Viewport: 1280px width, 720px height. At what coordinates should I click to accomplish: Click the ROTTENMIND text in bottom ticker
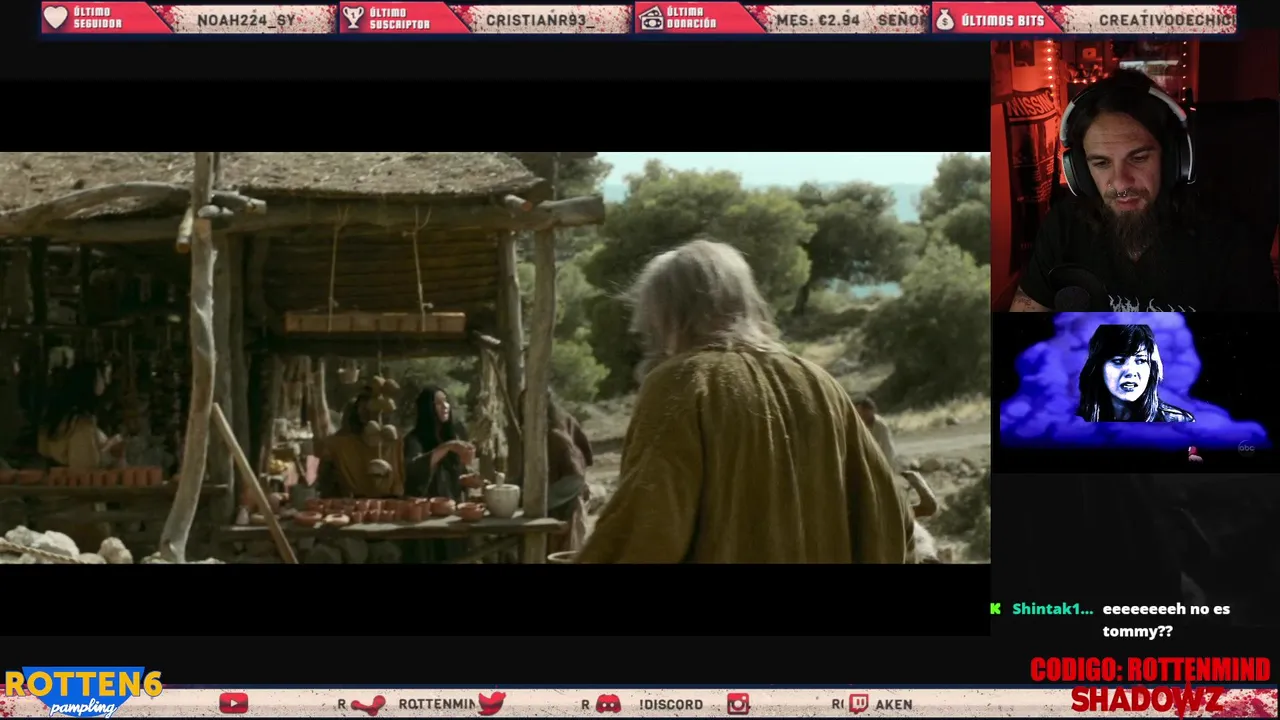[437, 705]
